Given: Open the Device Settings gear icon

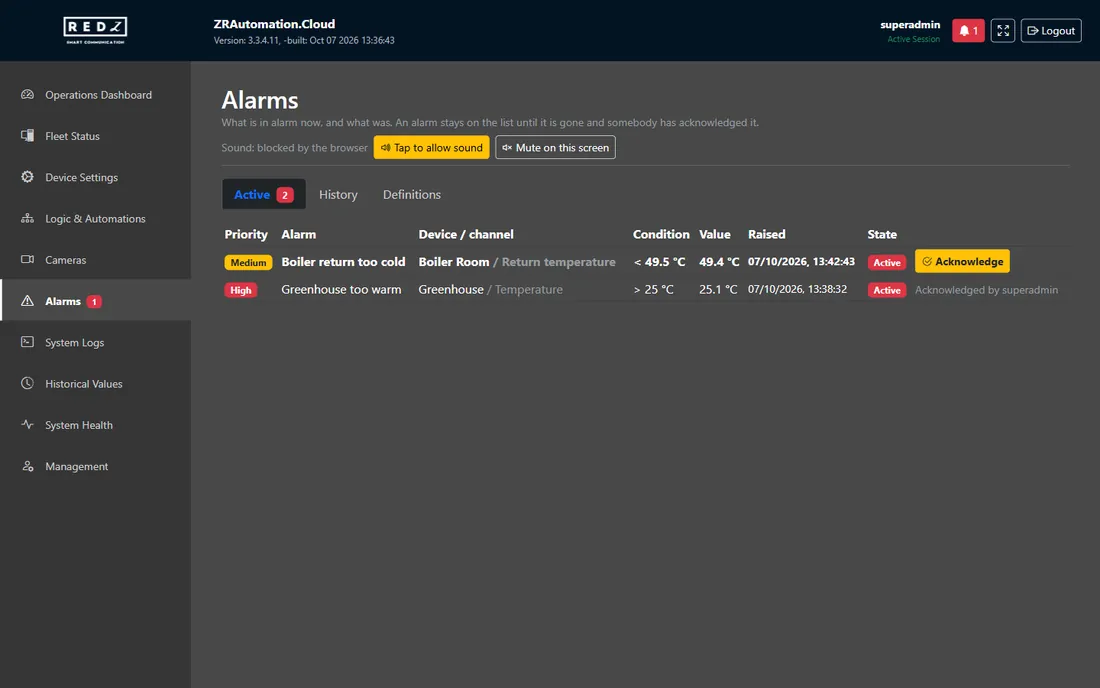Looking at the screenshot, I should point(27,177).
